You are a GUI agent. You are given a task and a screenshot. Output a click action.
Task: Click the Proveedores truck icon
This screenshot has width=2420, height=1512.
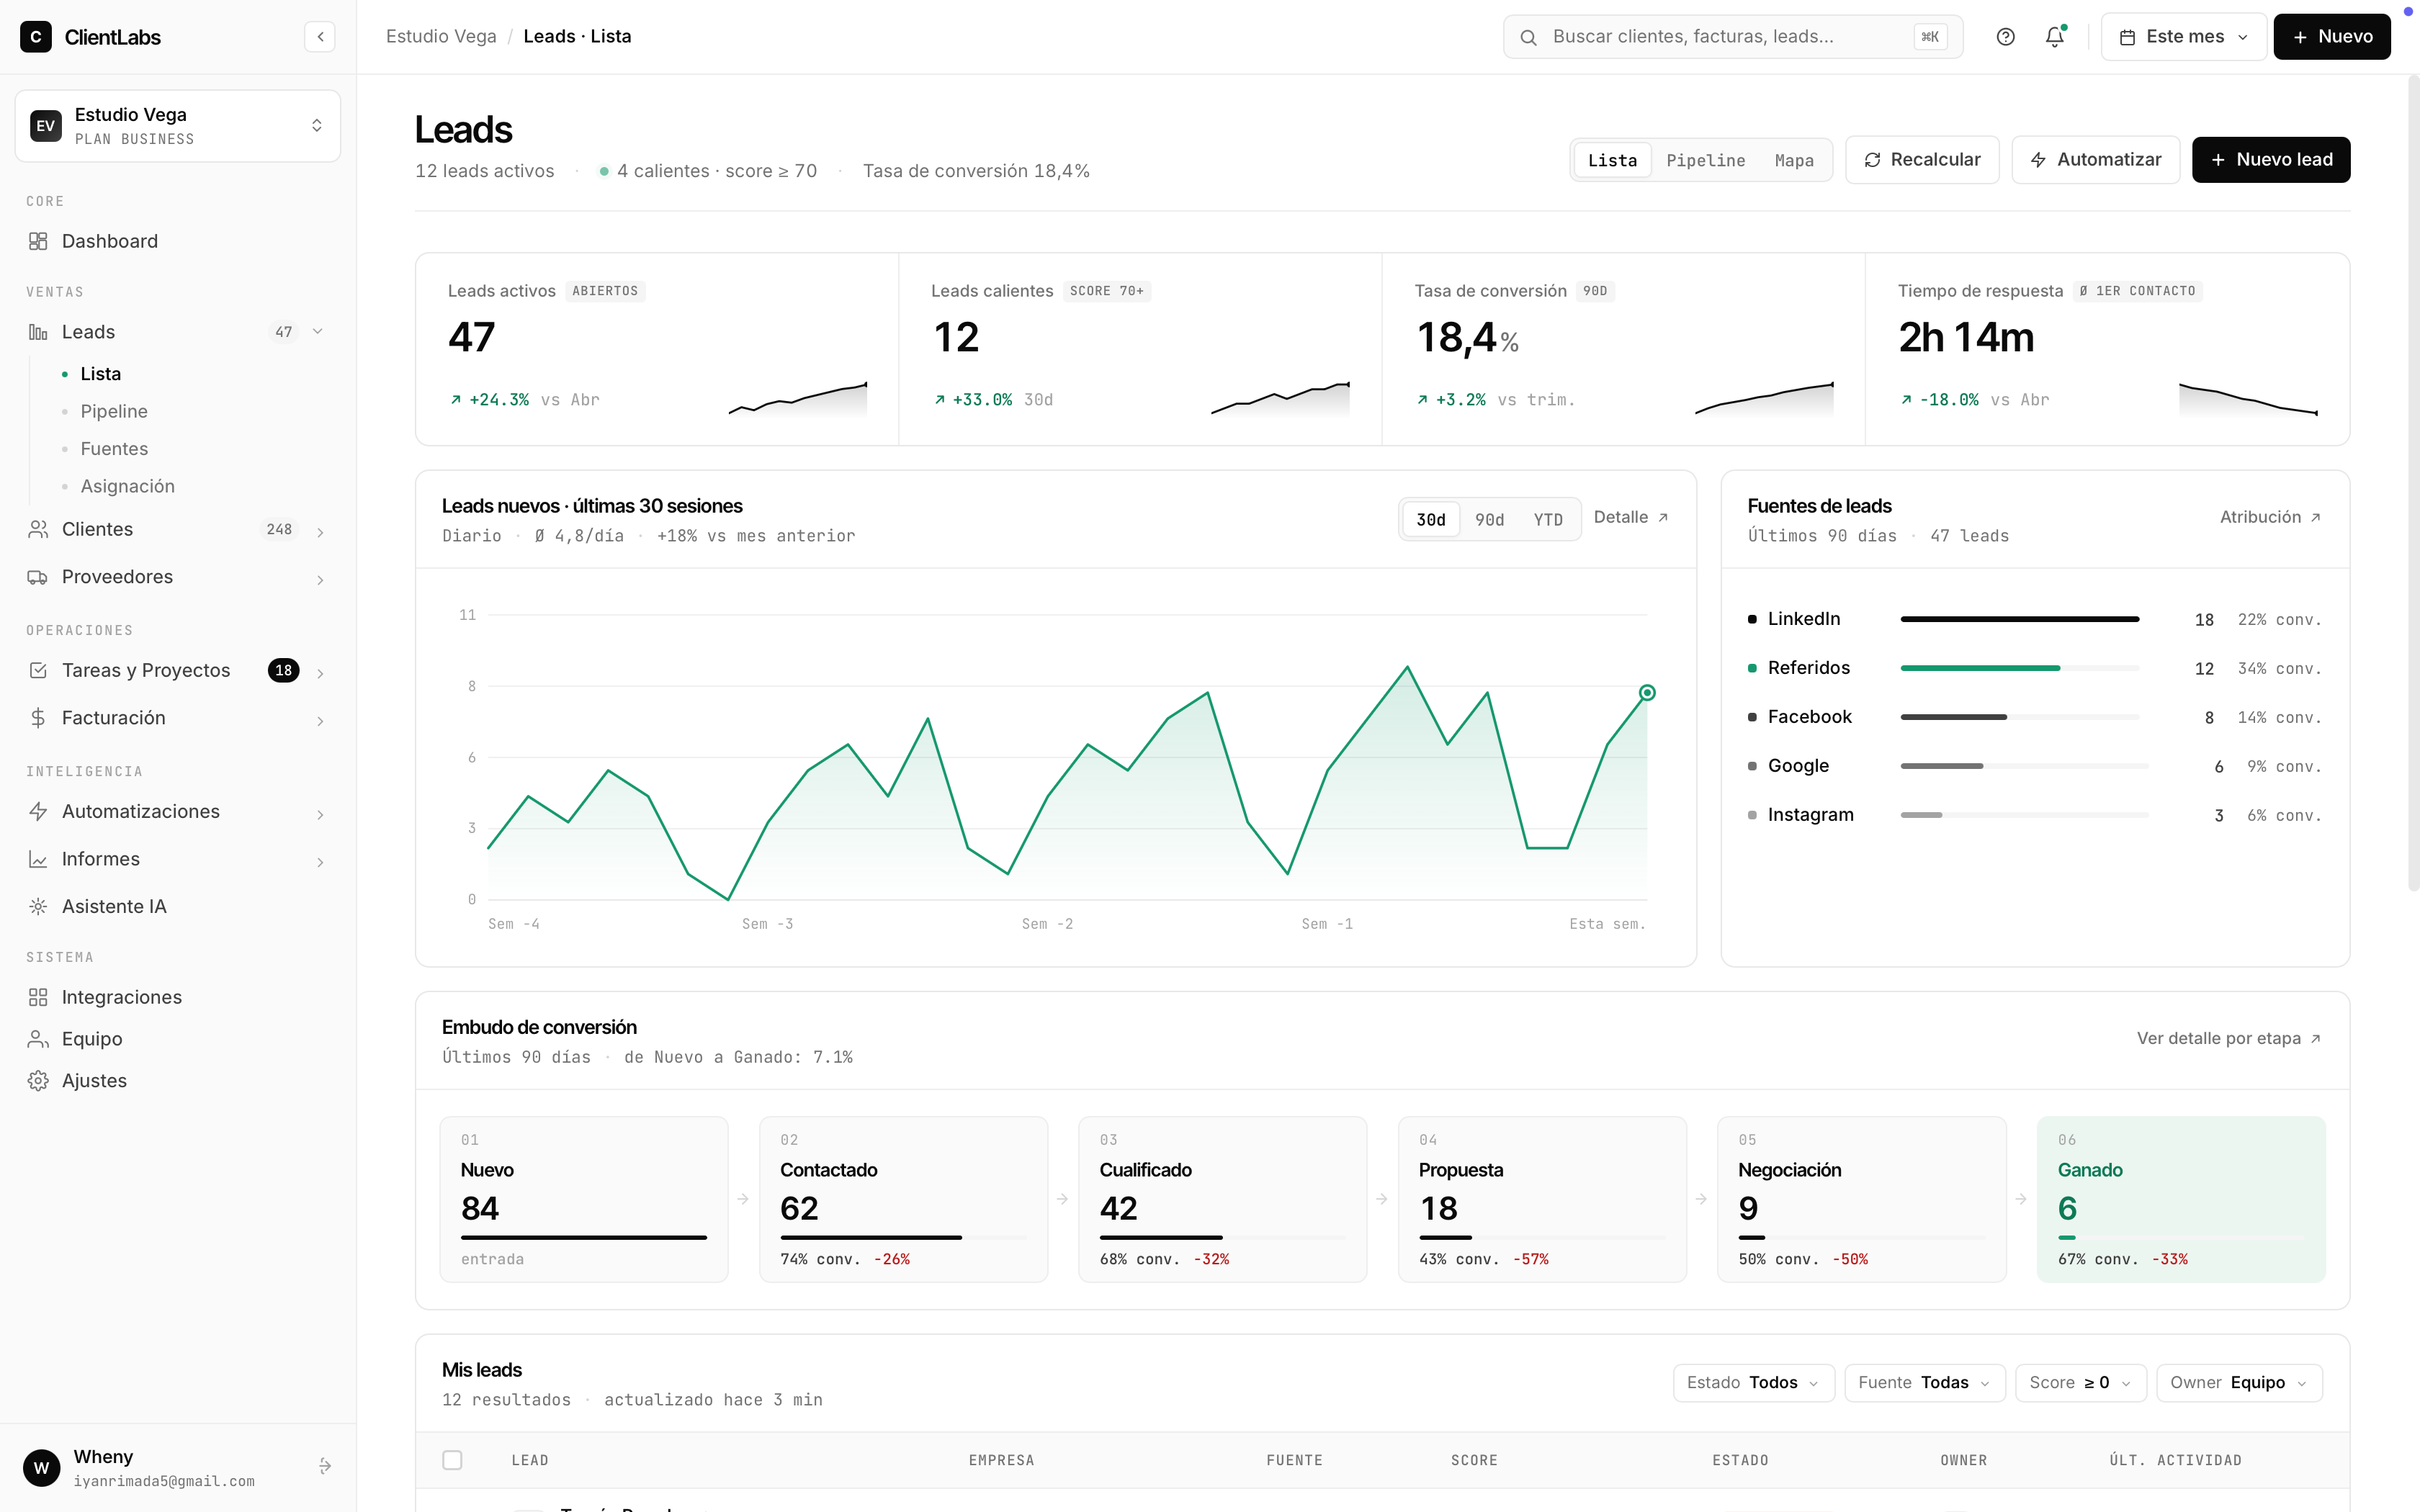tap(38, 577)
